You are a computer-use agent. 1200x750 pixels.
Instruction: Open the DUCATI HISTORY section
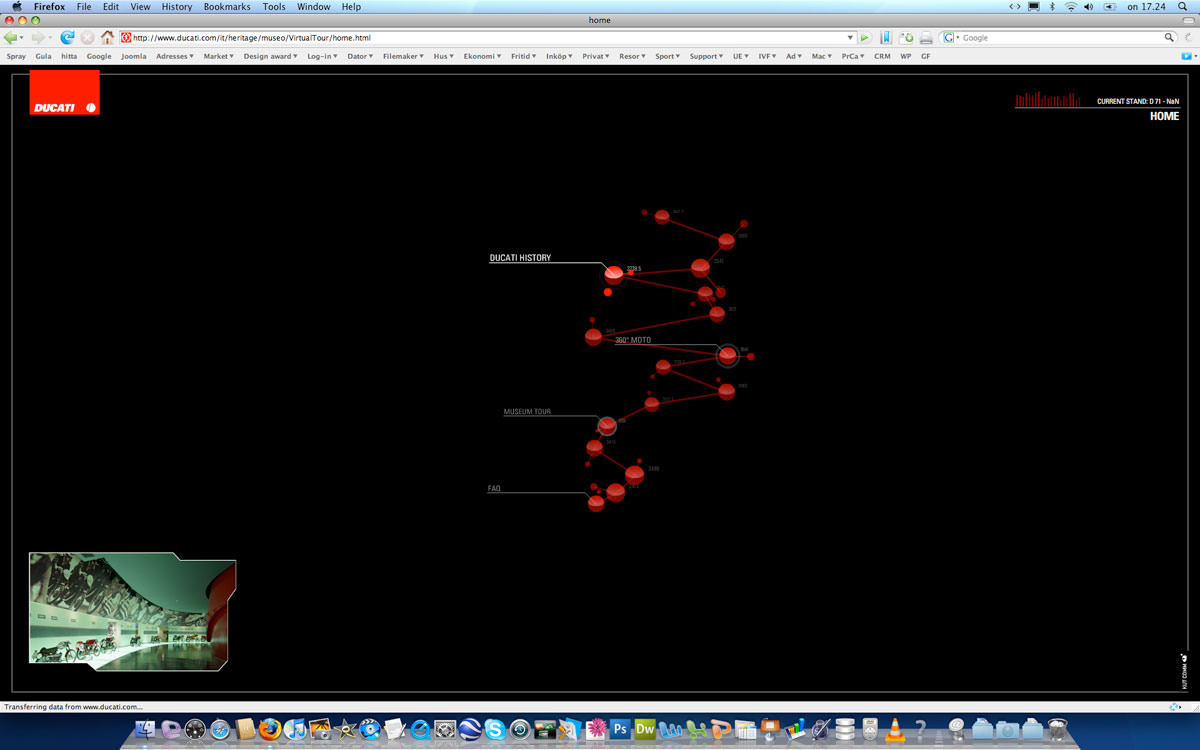[520, 258]
